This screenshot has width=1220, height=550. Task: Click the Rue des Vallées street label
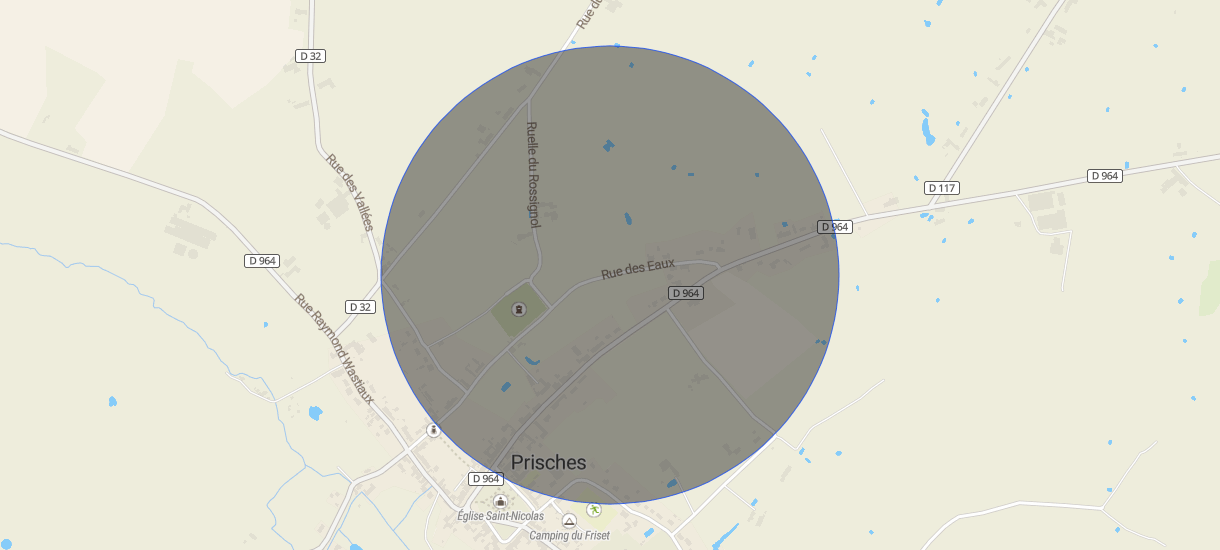coord(350,192)
